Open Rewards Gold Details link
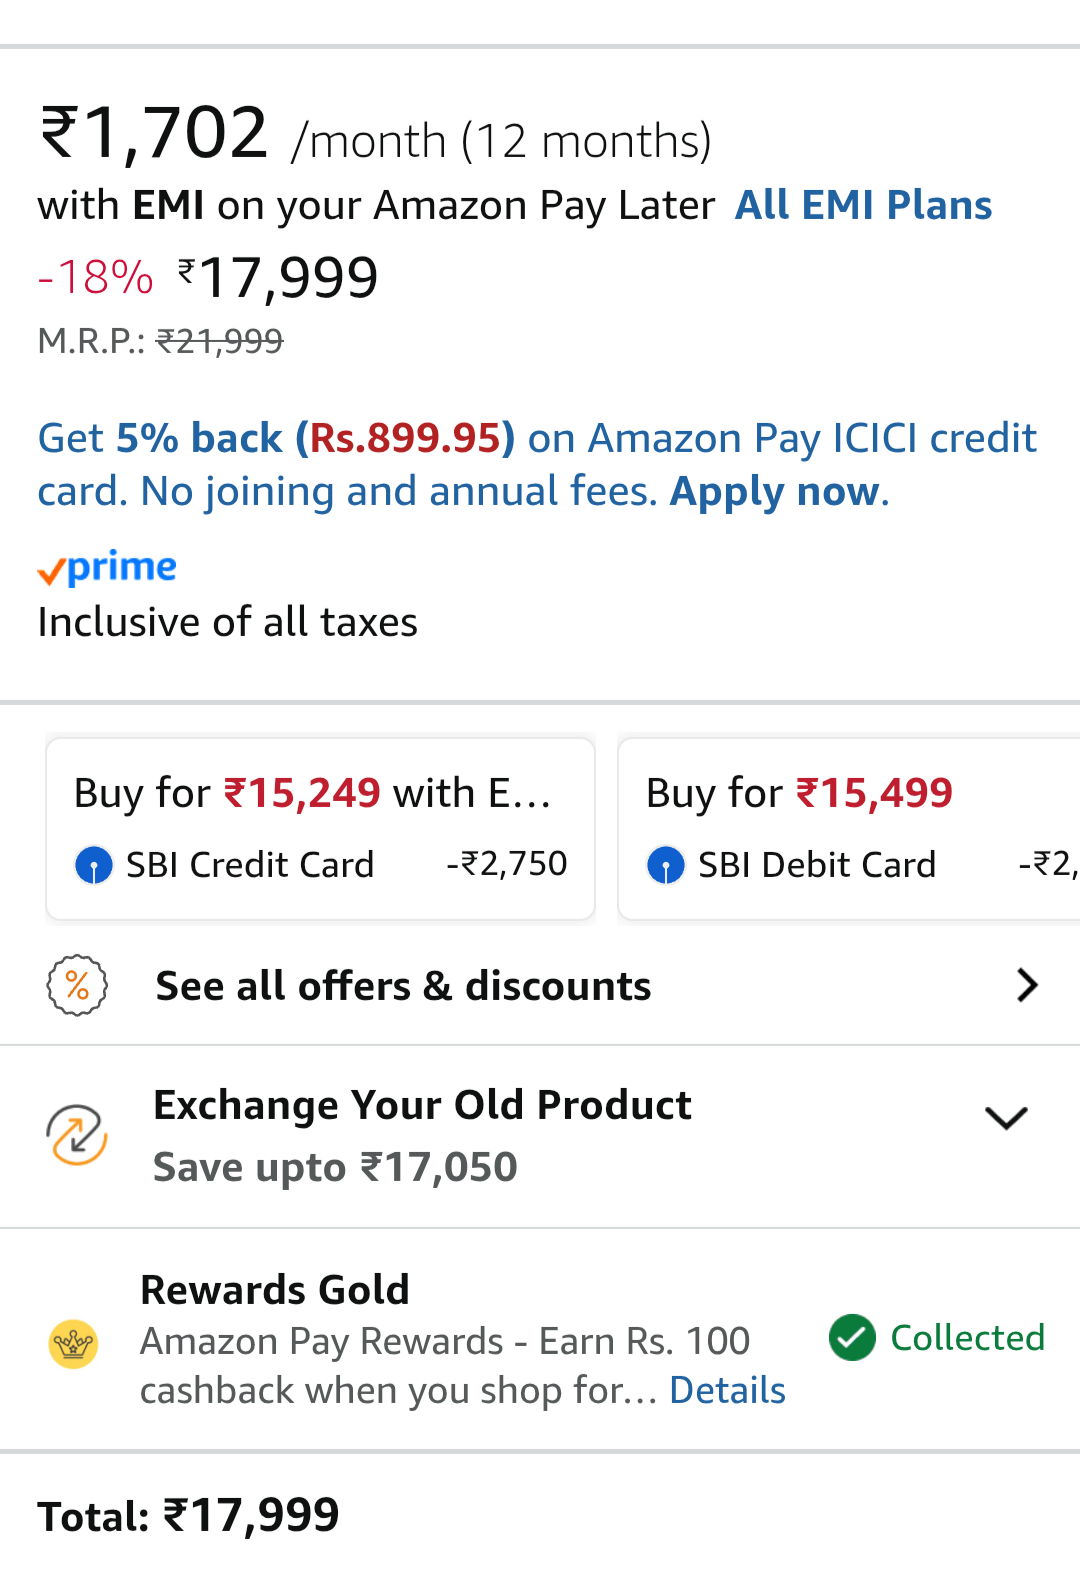The image size is (1080, 1590). point(727,1390)
